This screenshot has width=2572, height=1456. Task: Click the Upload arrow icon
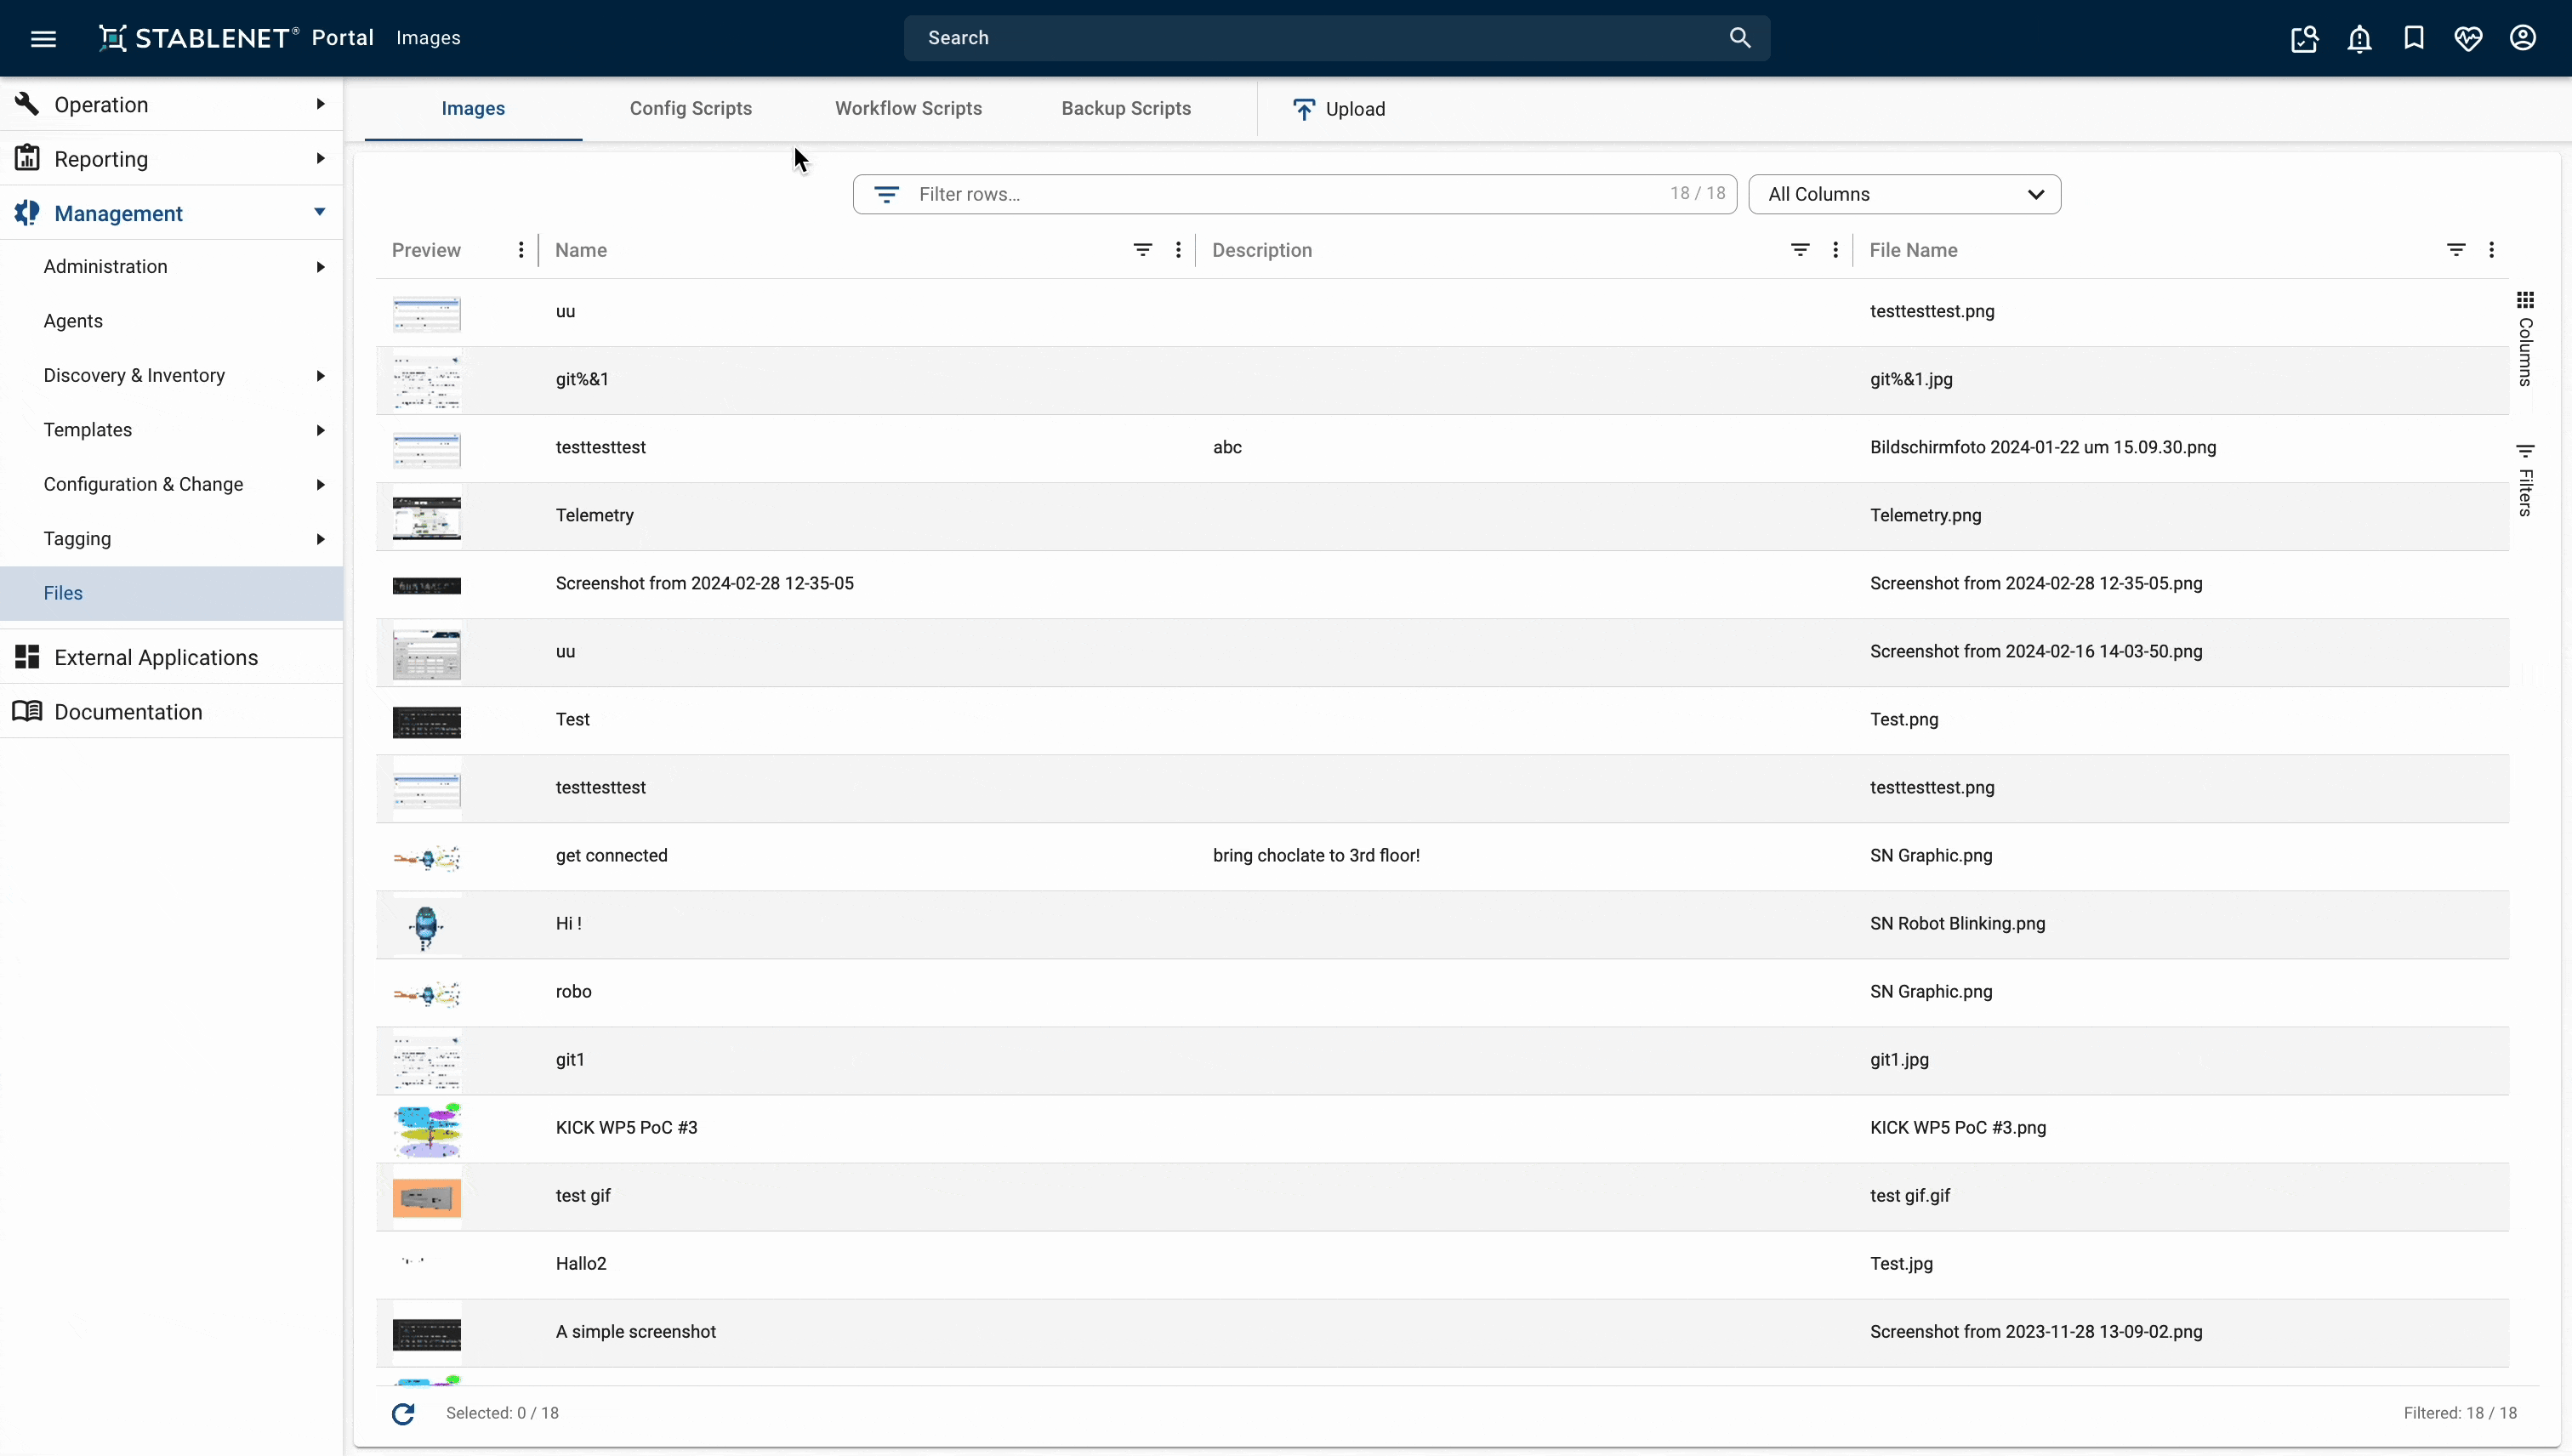pyautogui.click(x=1303, y=109)
